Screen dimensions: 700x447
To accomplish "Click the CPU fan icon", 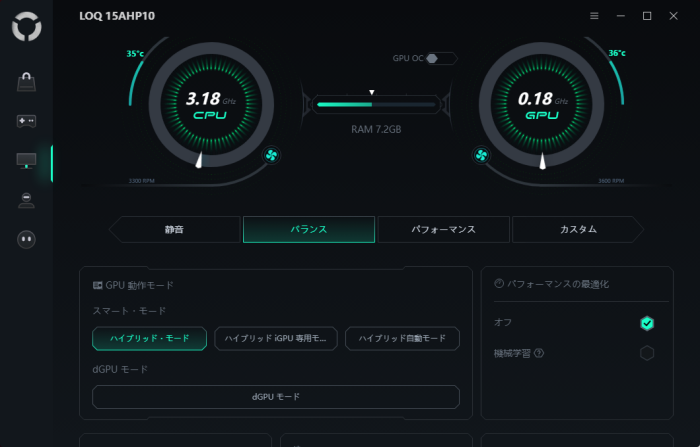I will [271, 155].
